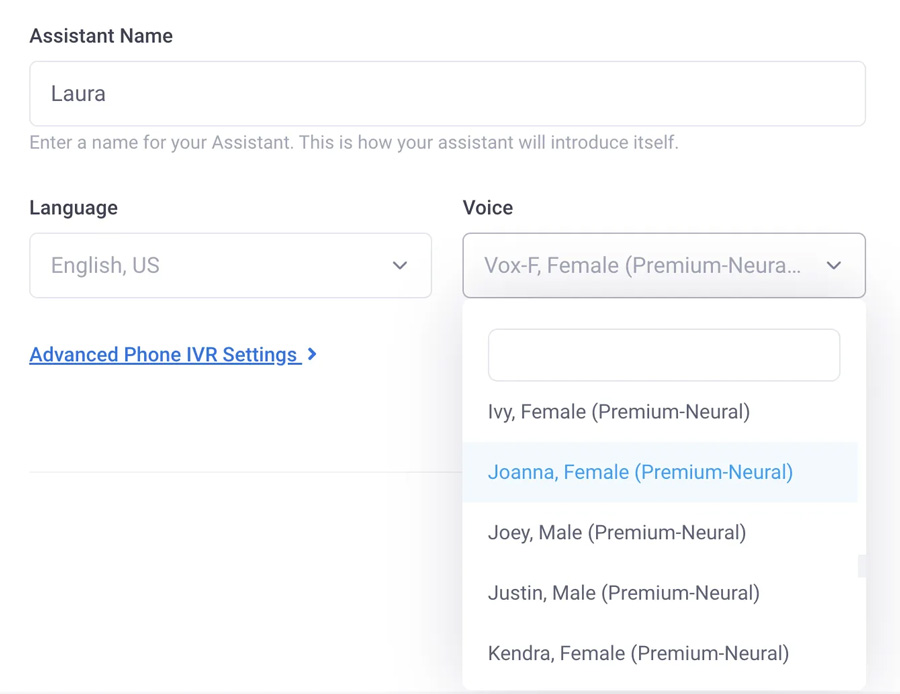
Task: Choose Kendra, Female voice option
Action: pyautogui.click(x=638, y=653)
